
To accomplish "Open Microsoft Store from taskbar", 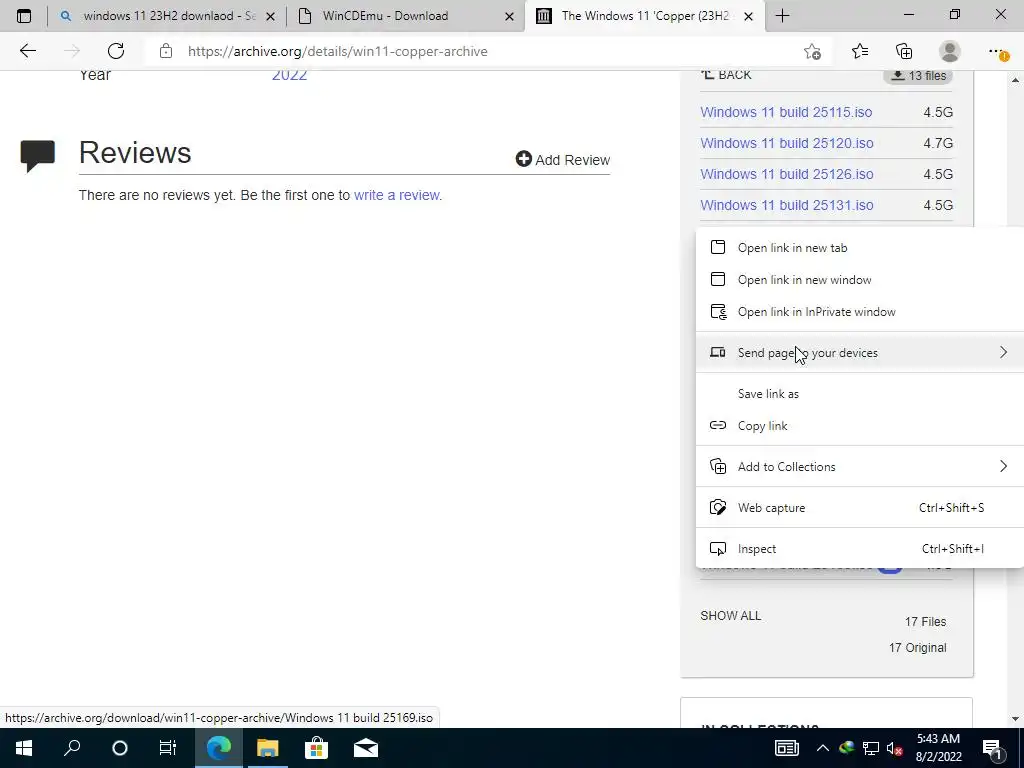I will pyautogui.click(x=316, y=748).
